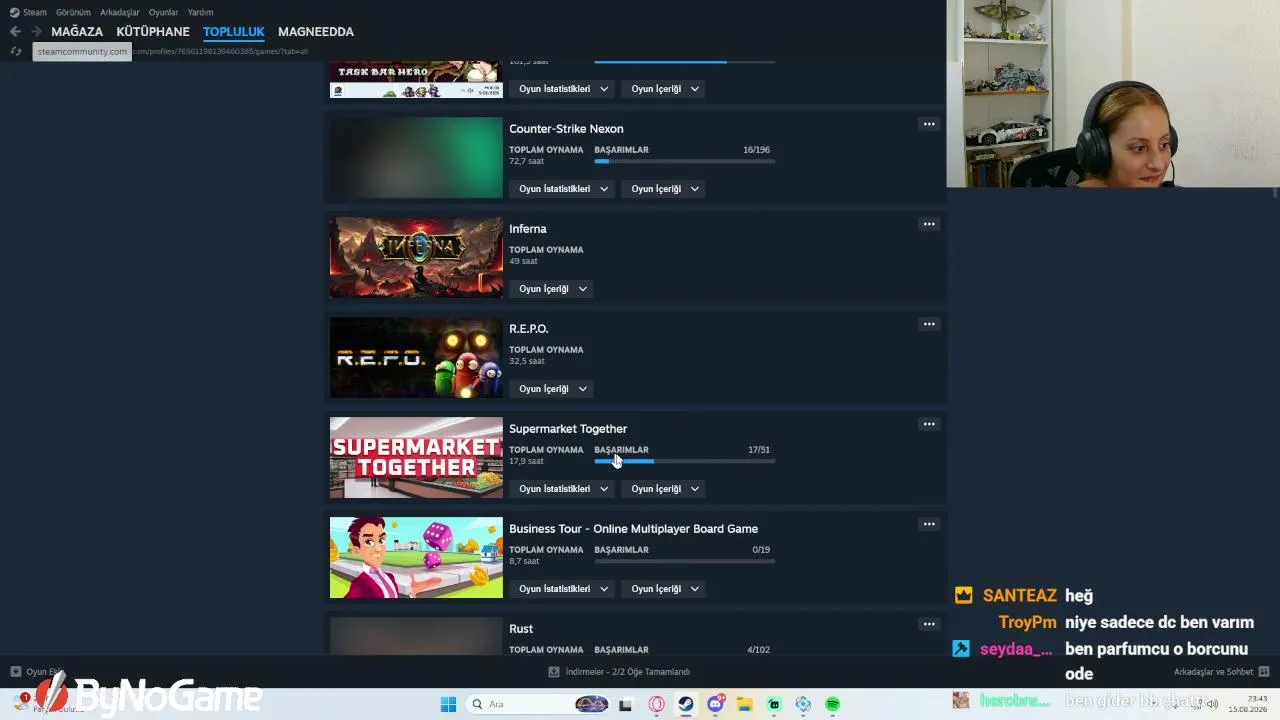Click the 49 saat playtime under Inferna

523,261
